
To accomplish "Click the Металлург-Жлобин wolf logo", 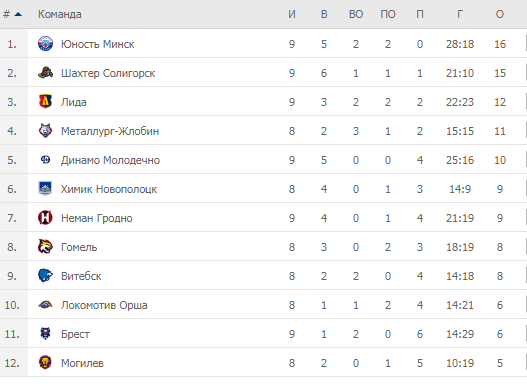I will click(x=45, y=130).
